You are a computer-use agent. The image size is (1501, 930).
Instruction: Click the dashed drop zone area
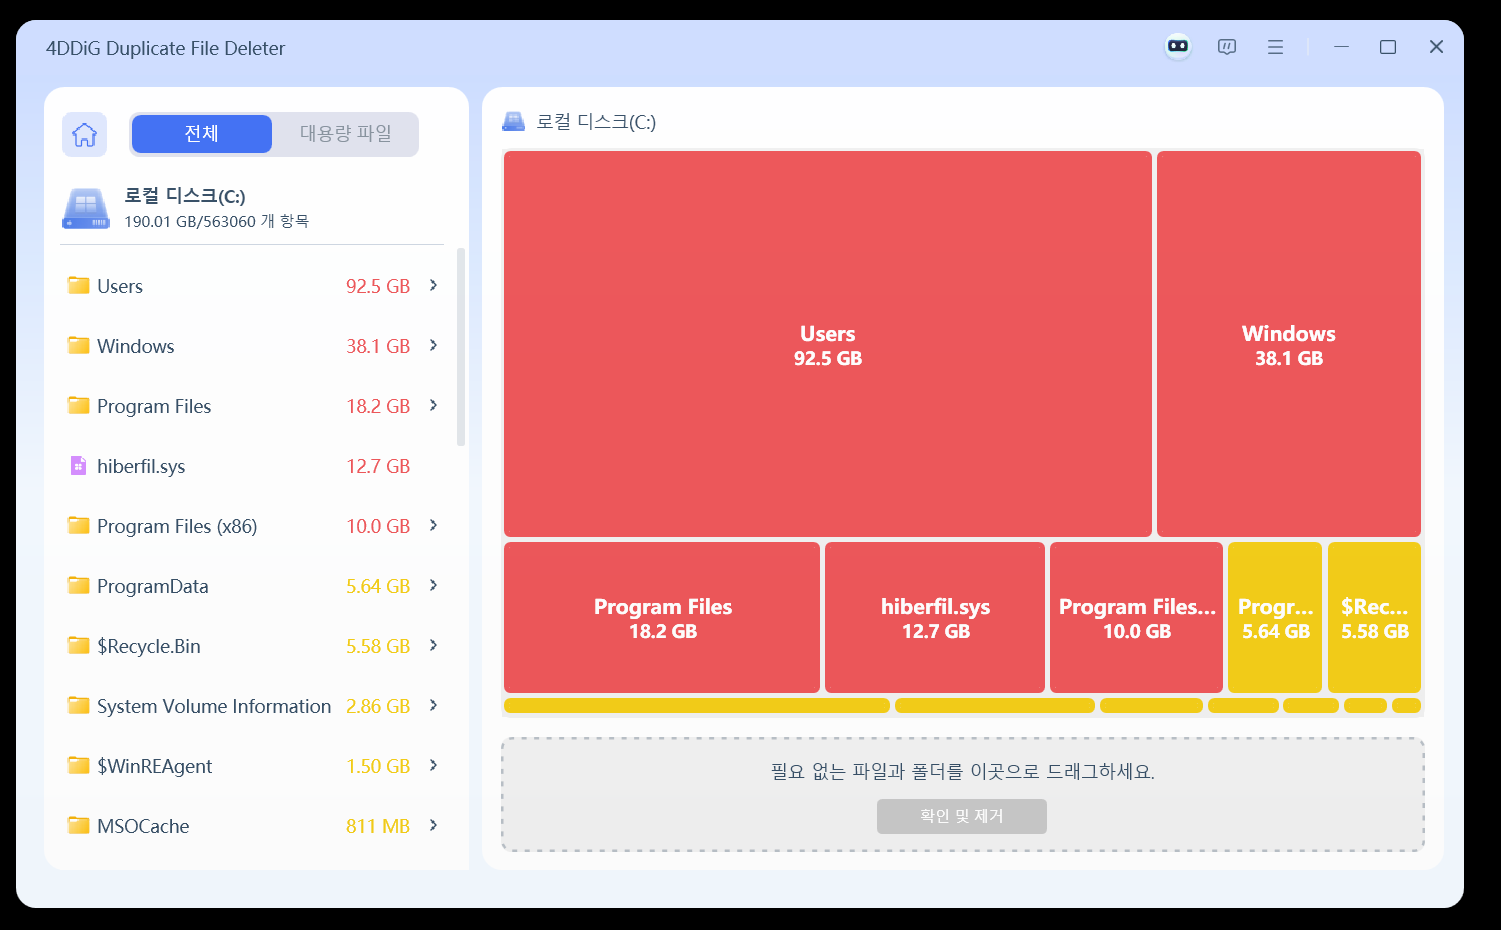[x=963, y=795]
